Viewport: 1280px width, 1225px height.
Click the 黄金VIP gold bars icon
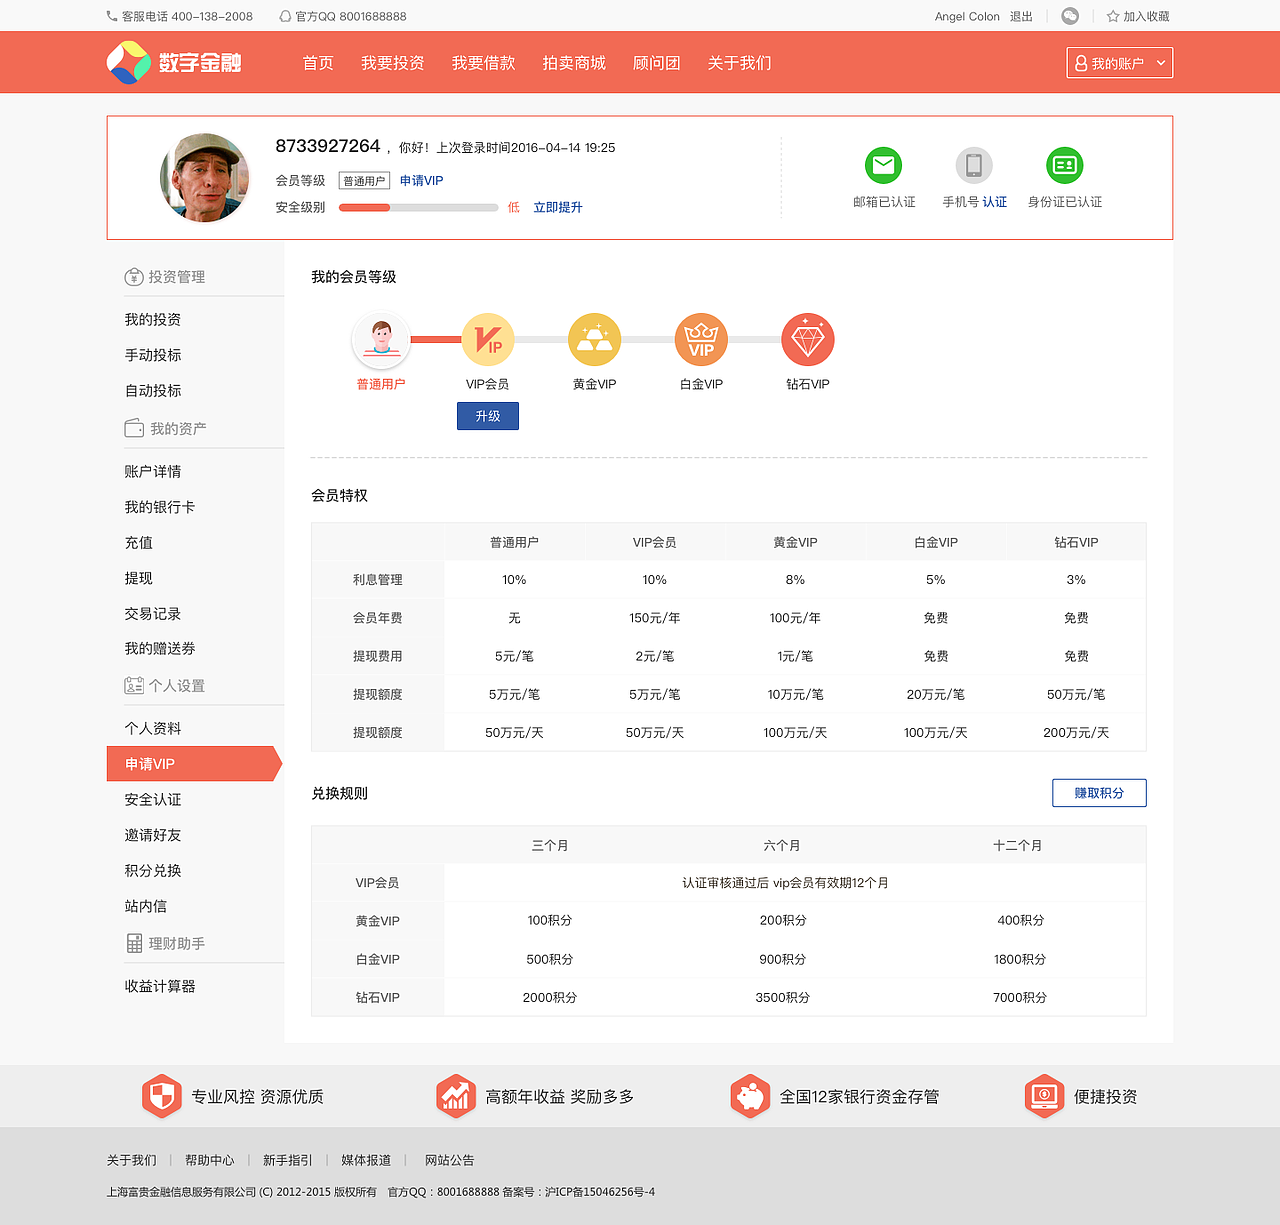click(x=595, y=340)
